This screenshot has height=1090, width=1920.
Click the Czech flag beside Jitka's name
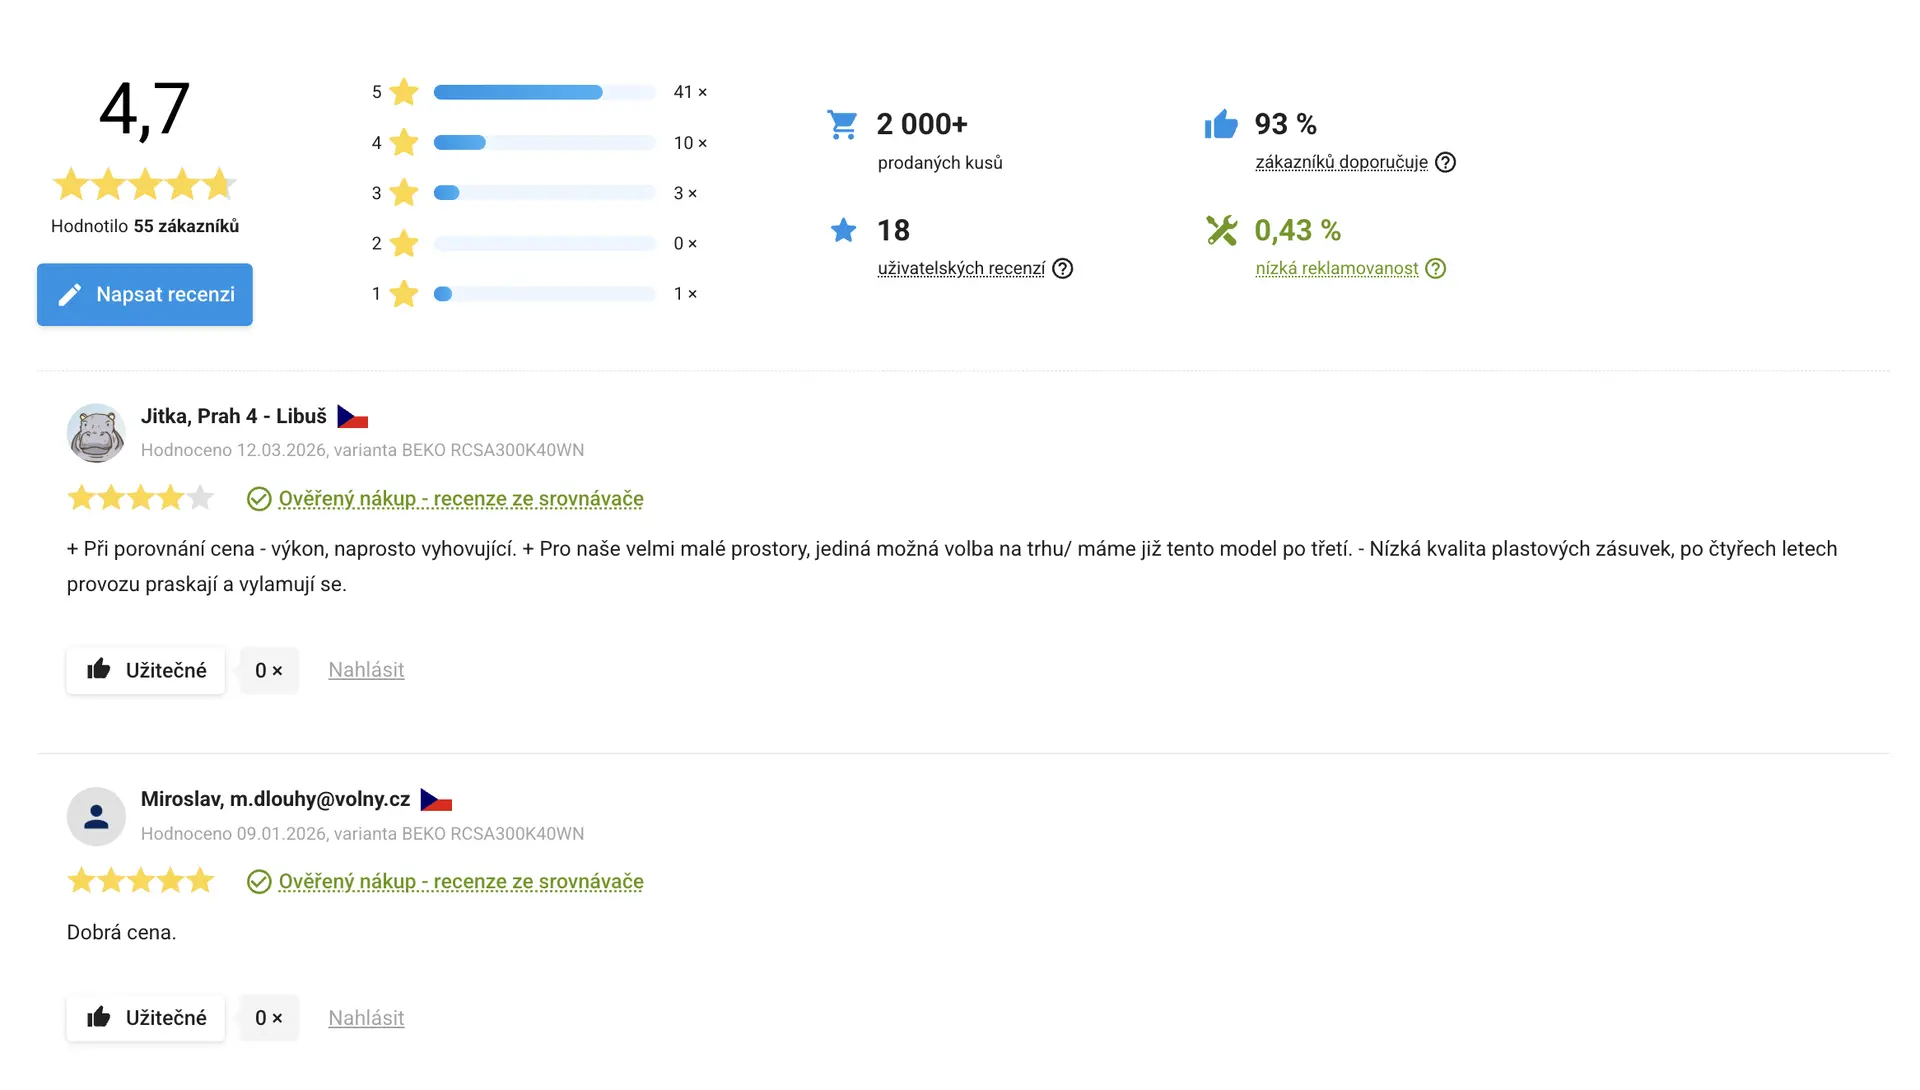pyautogui.click(x=352, y=417)
